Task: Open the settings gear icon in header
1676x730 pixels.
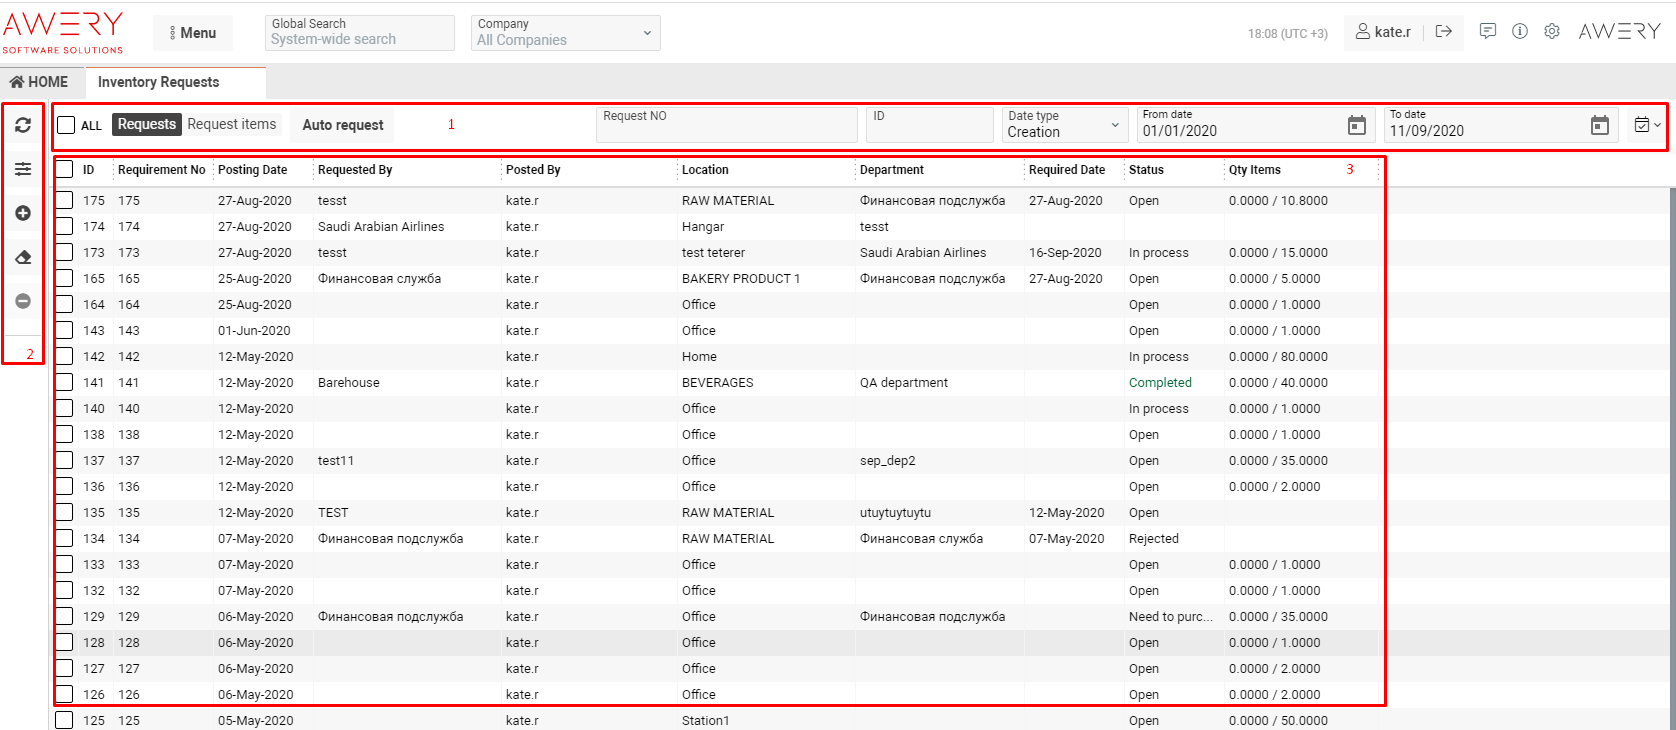Action: pyautogui.click(x=1551, y=32)
